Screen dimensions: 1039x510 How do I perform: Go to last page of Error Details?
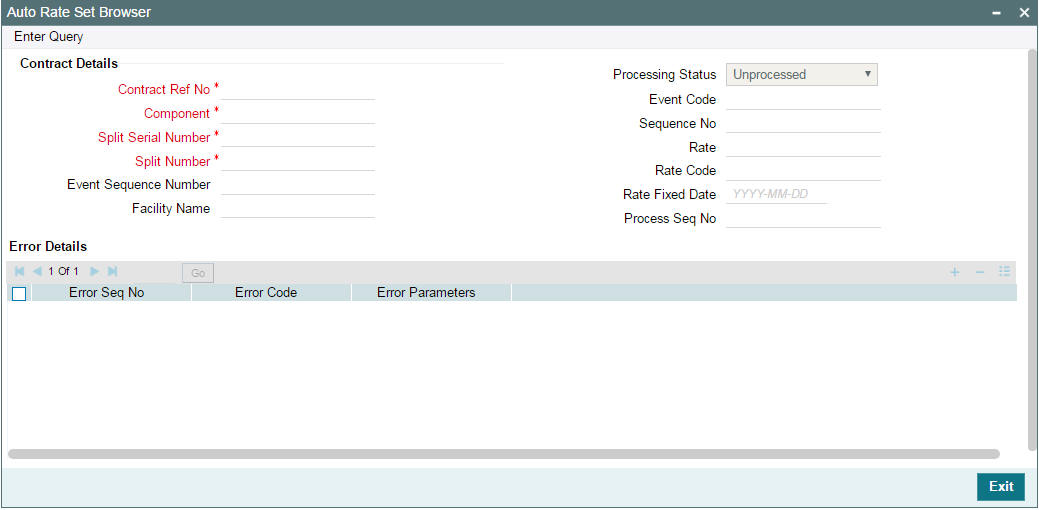tap(113, 272)
